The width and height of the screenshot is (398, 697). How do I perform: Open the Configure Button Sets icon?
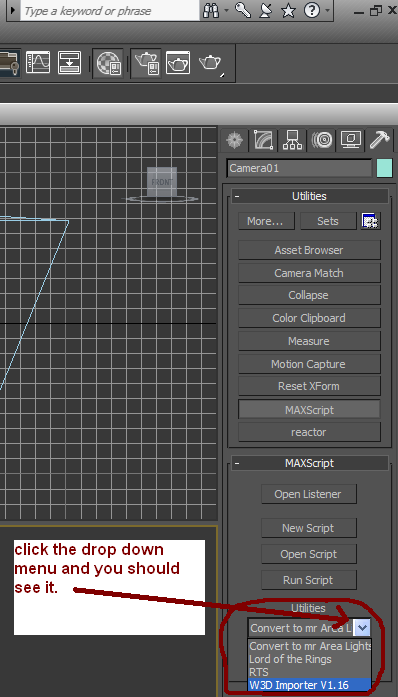click(x=370, y=221)
